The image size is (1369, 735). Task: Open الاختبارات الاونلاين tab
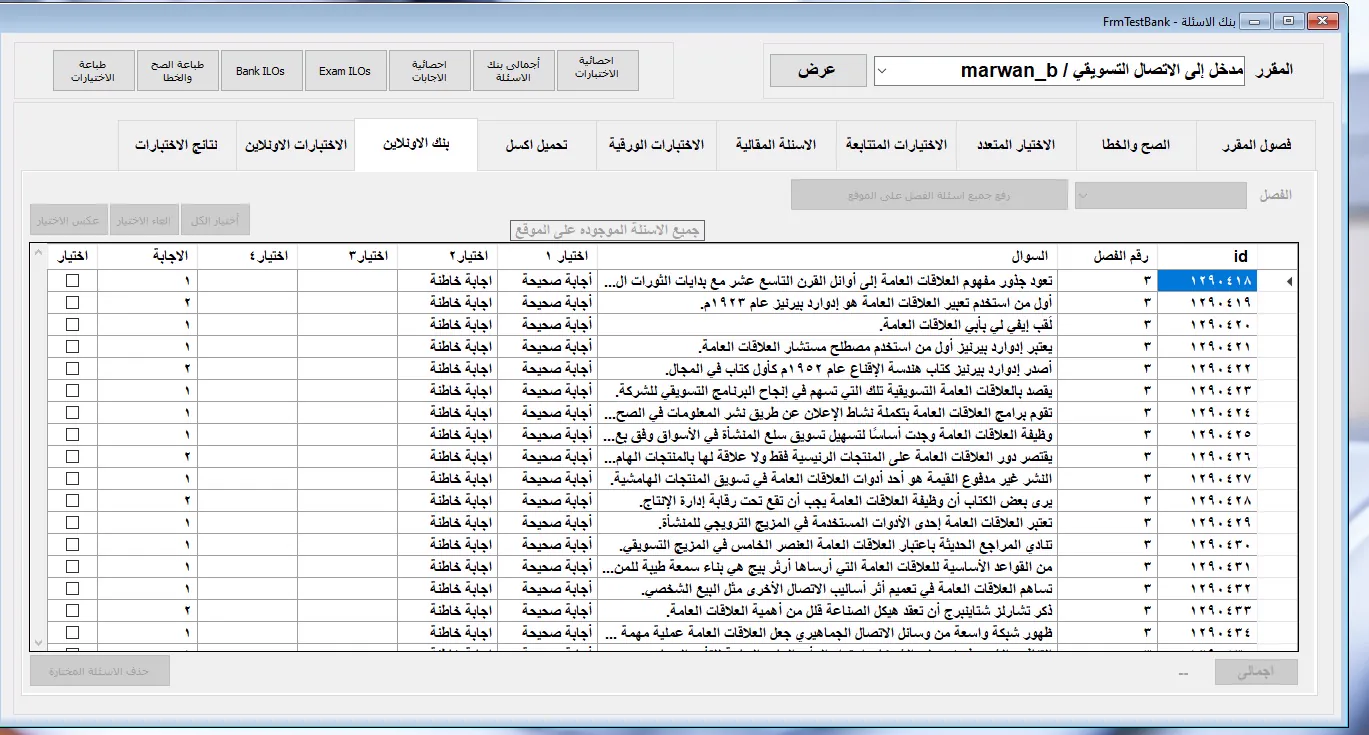point(296,145)
